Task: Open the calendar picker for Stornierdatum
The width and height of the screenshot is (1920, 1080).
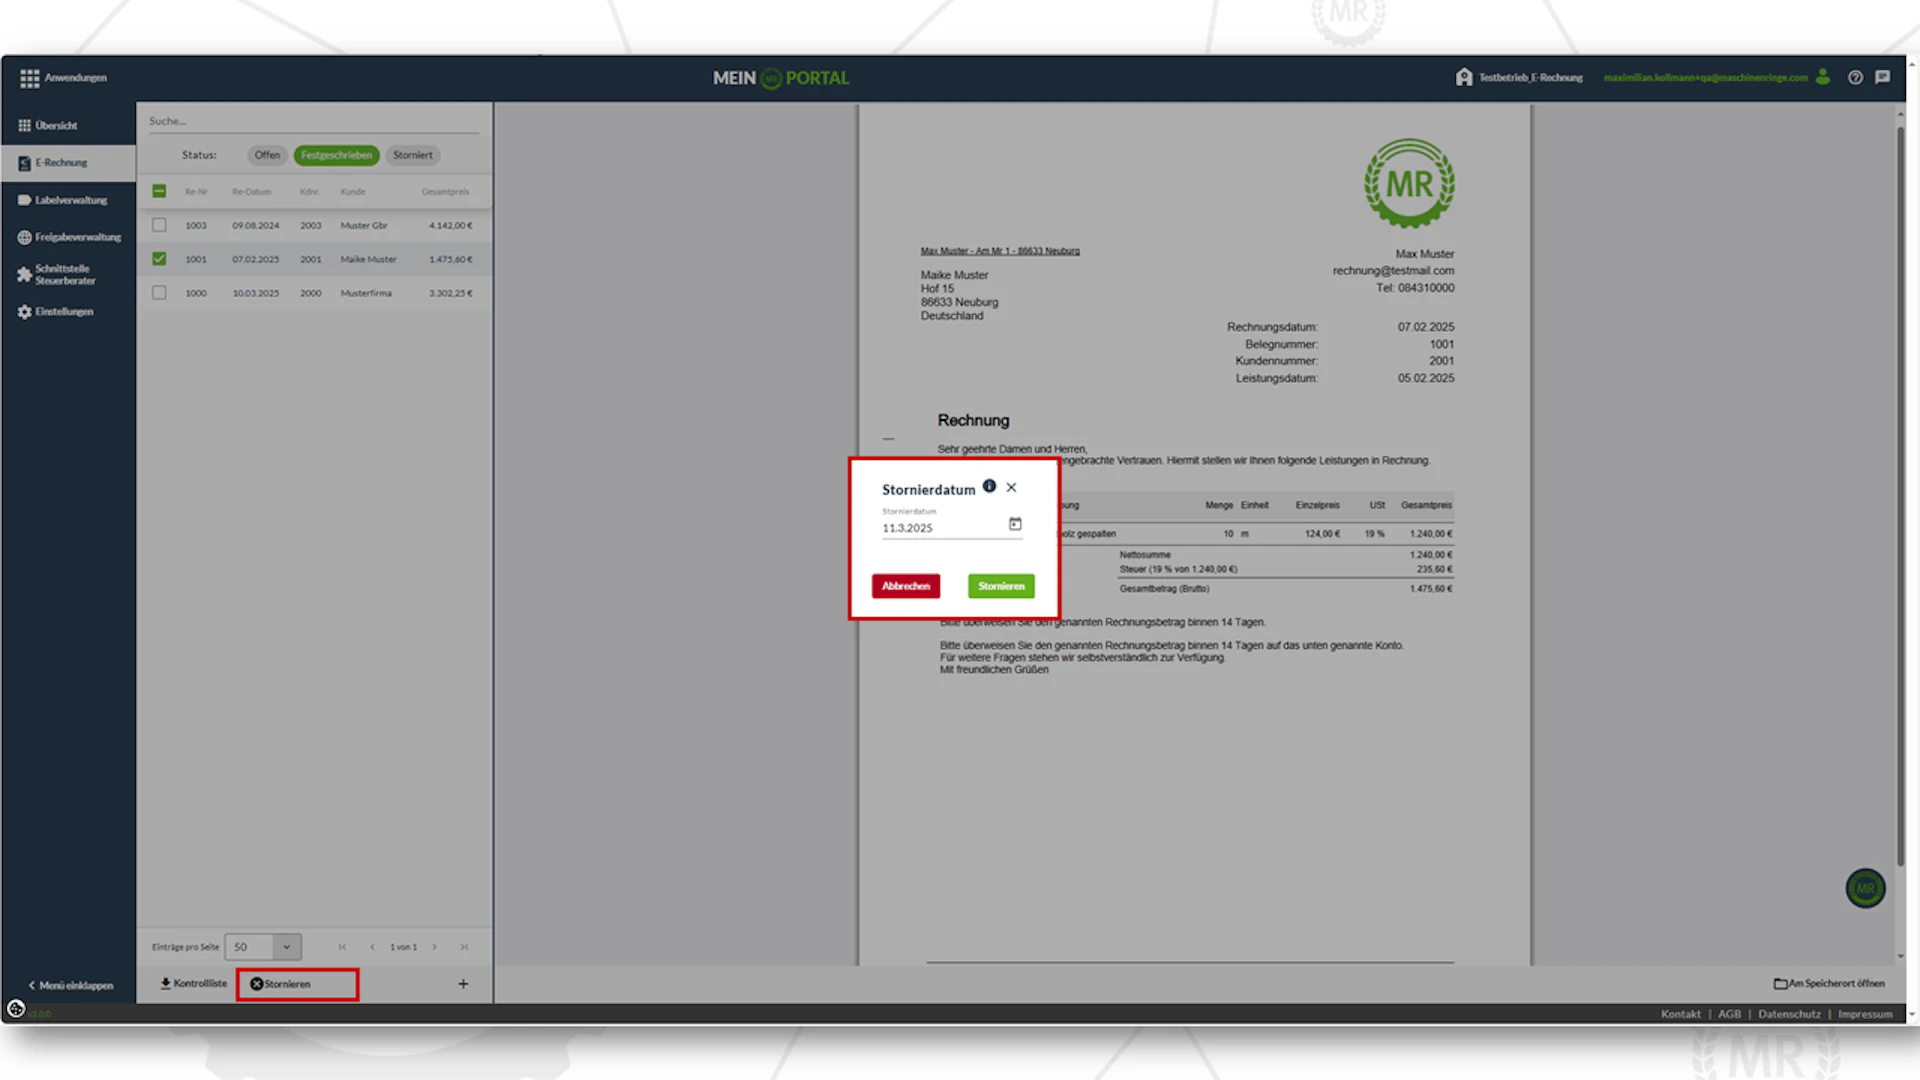Action: coord(1015,524)
